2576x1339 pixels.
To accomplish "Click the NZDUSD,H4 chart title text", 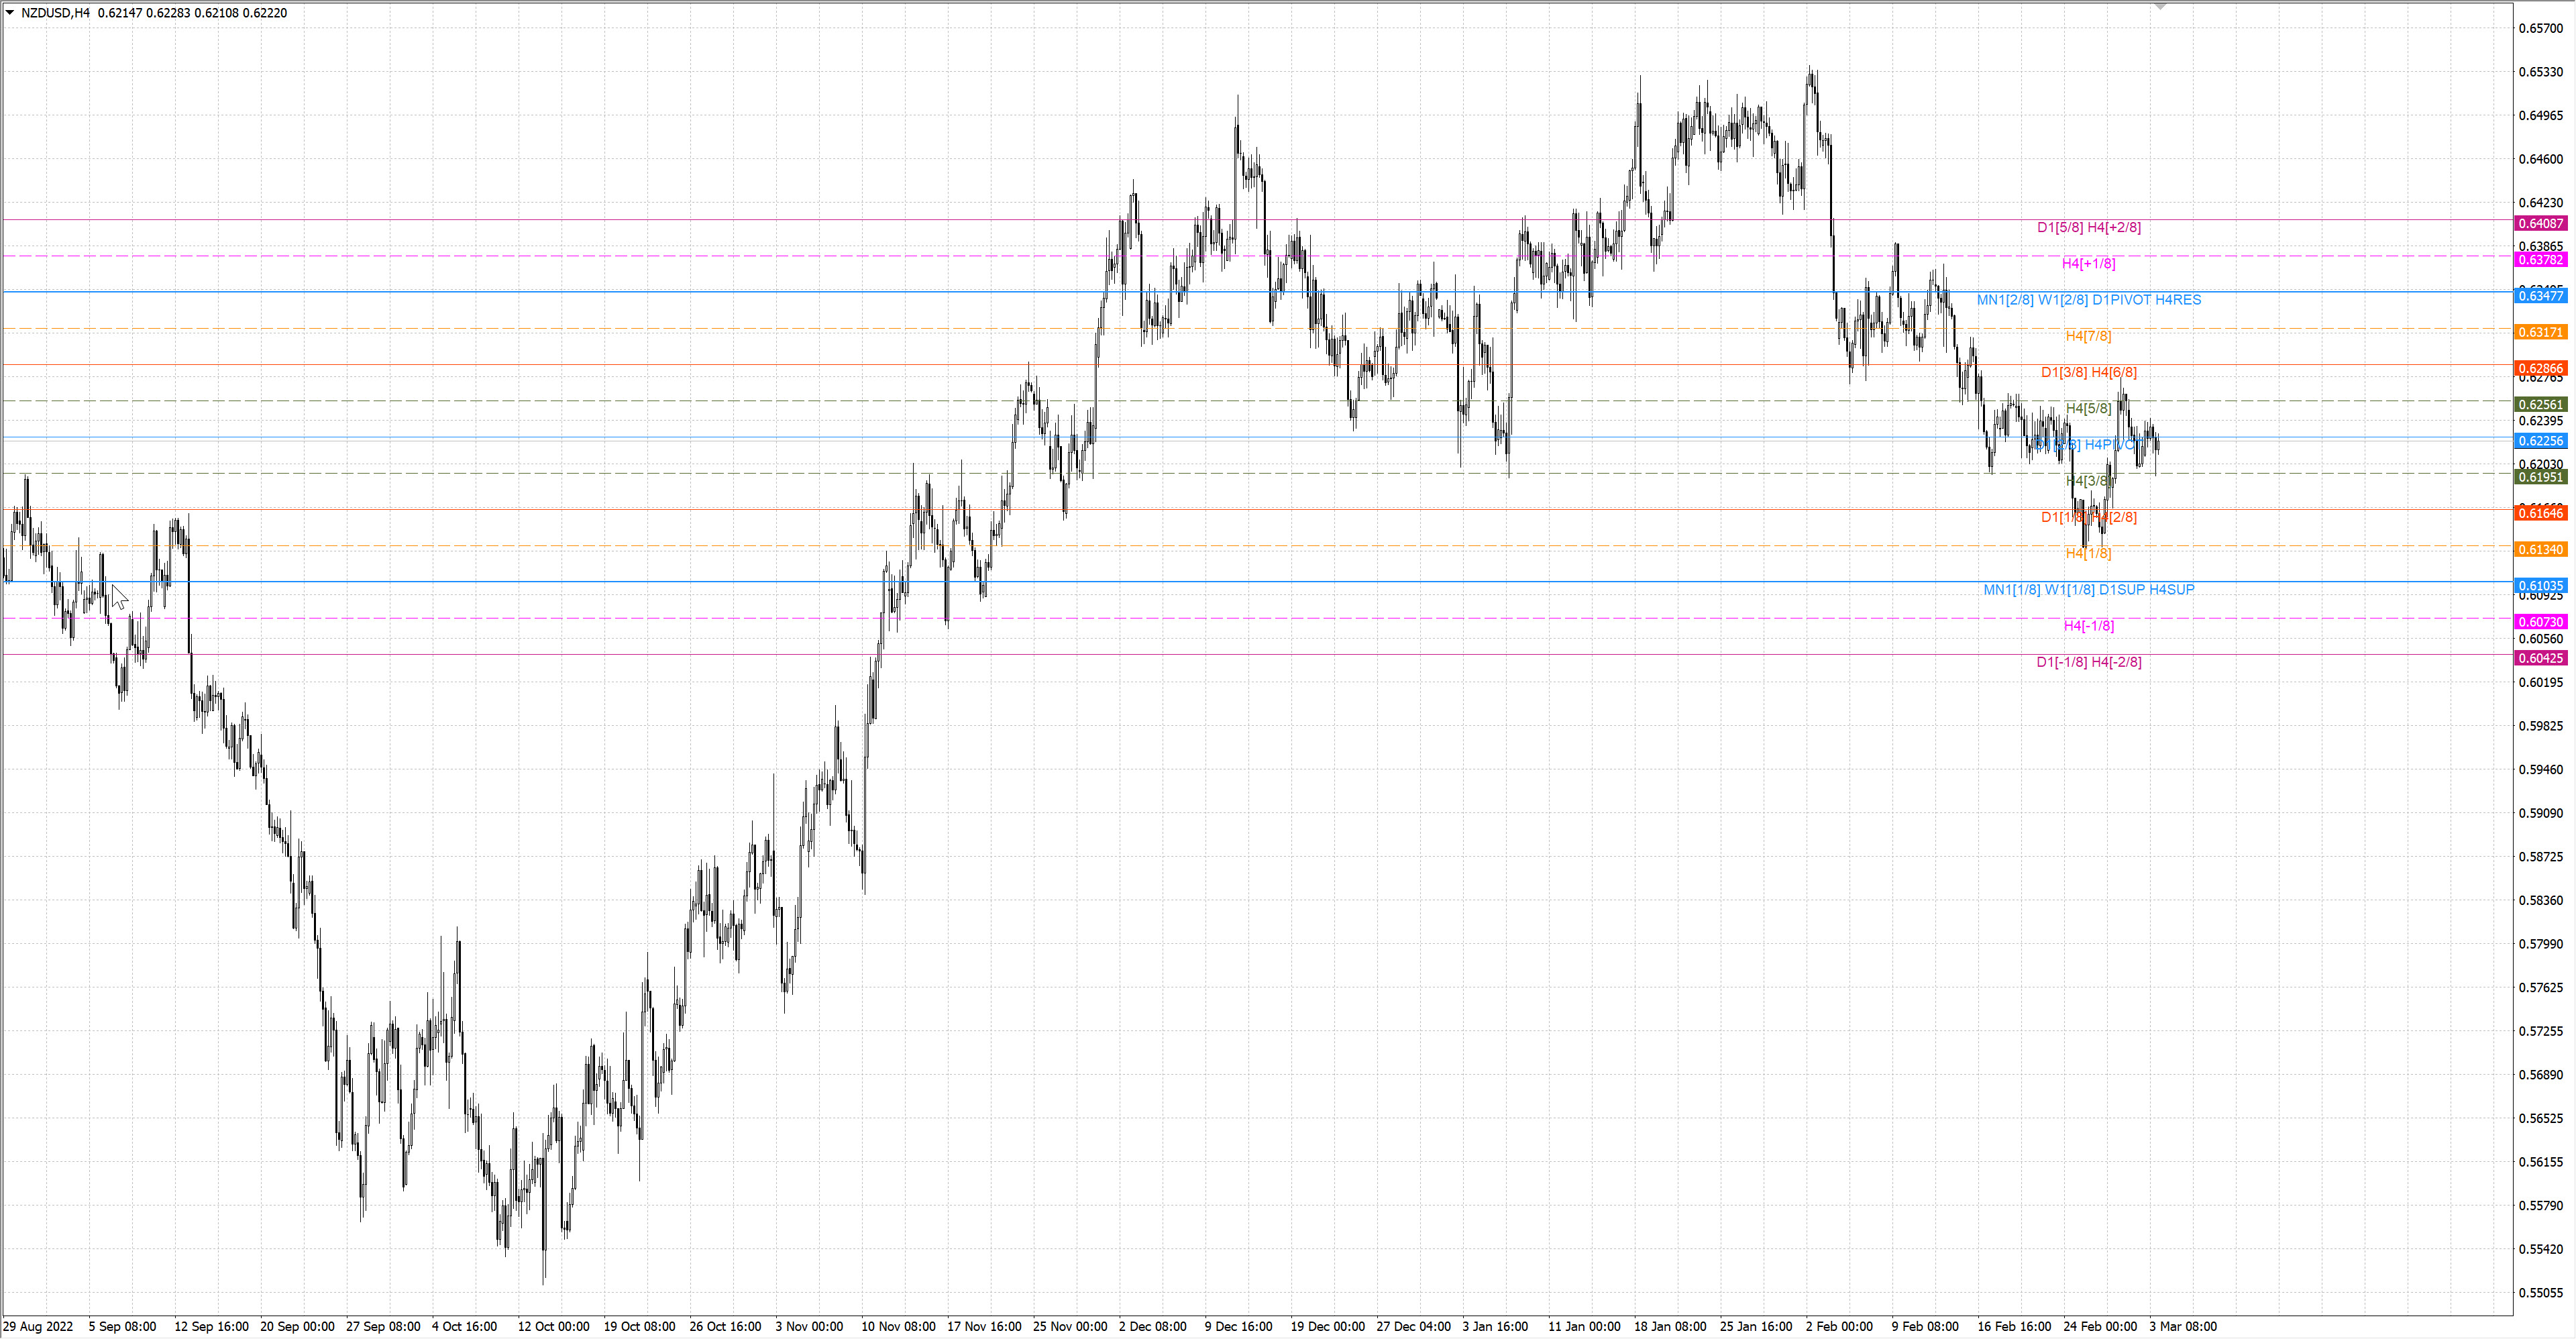I will [x=55, y=13].
